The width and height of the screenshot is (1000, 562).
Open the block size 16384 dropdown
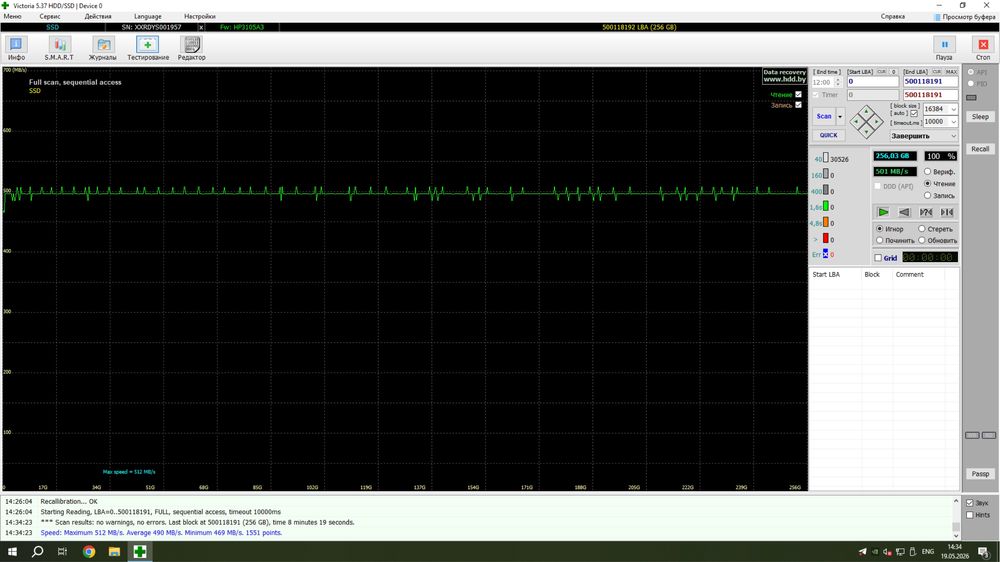point(940,109)
